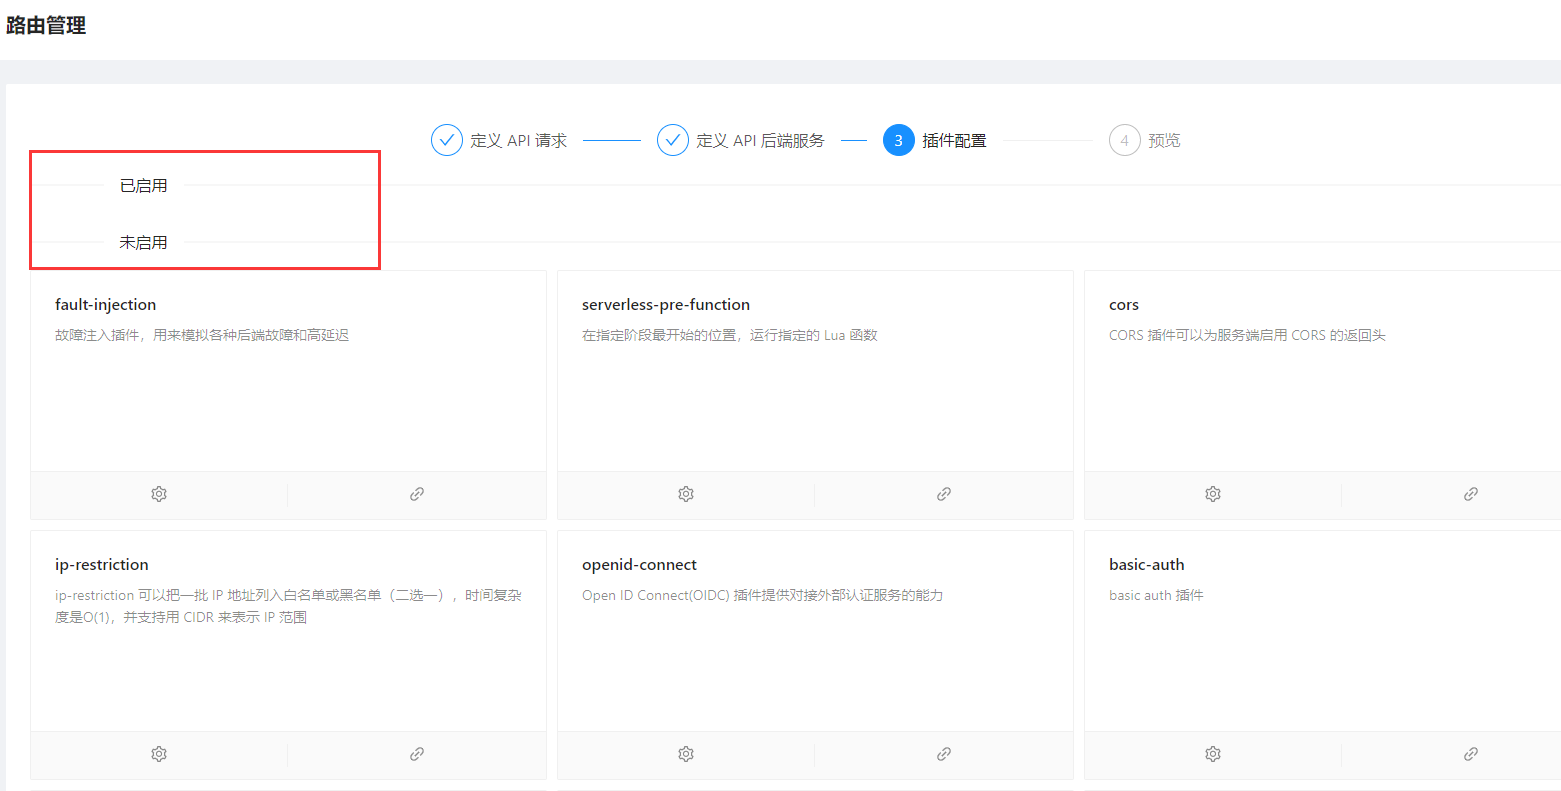Select the serverless-pre-function plugin title
Viewport: 1561px width, 791px height.
coord(666,305)
